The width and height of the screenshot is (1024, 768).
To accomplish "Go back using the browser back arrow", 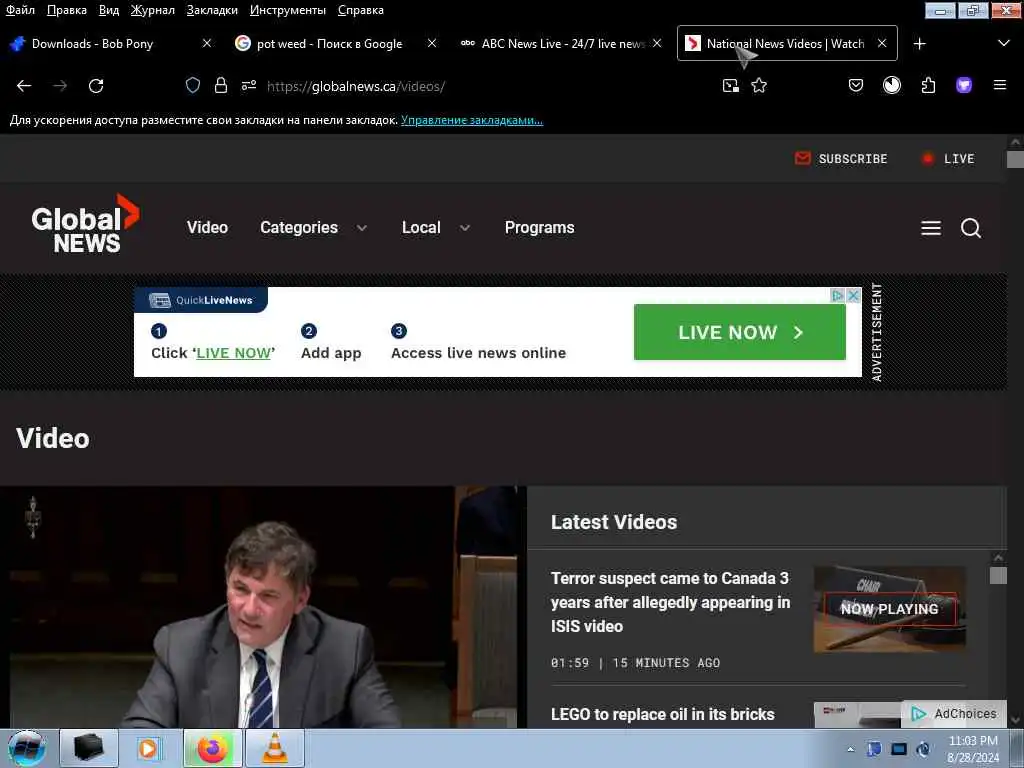I will pyautogui.click(x=24, y=86).
